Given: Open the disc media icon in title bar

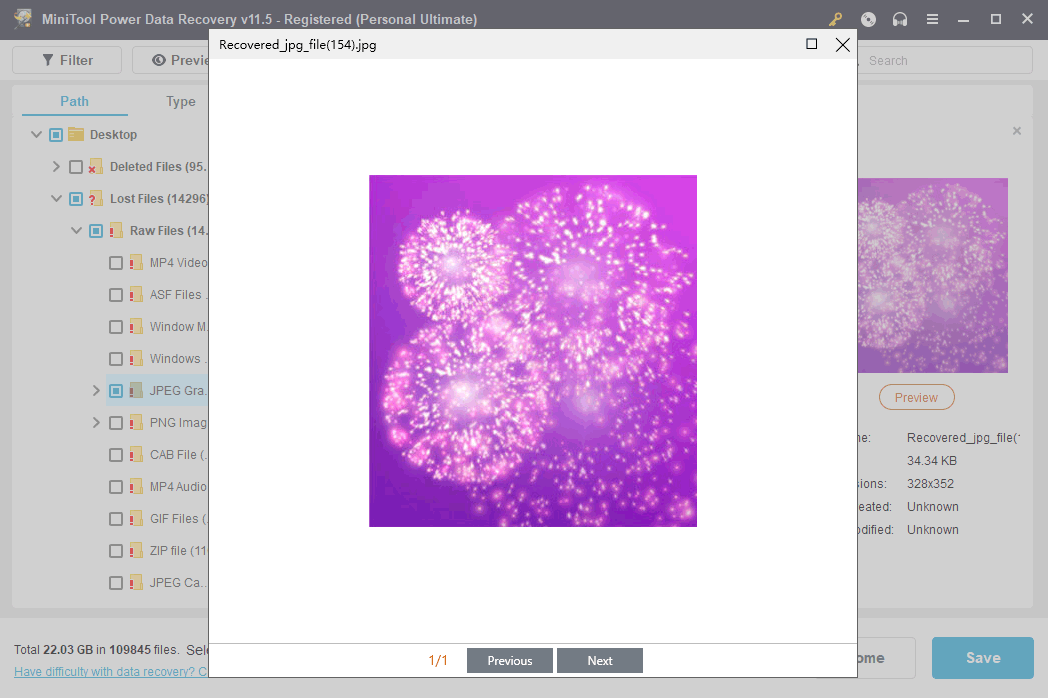Looking at the screenshot, I should click(x=868, y=19).
